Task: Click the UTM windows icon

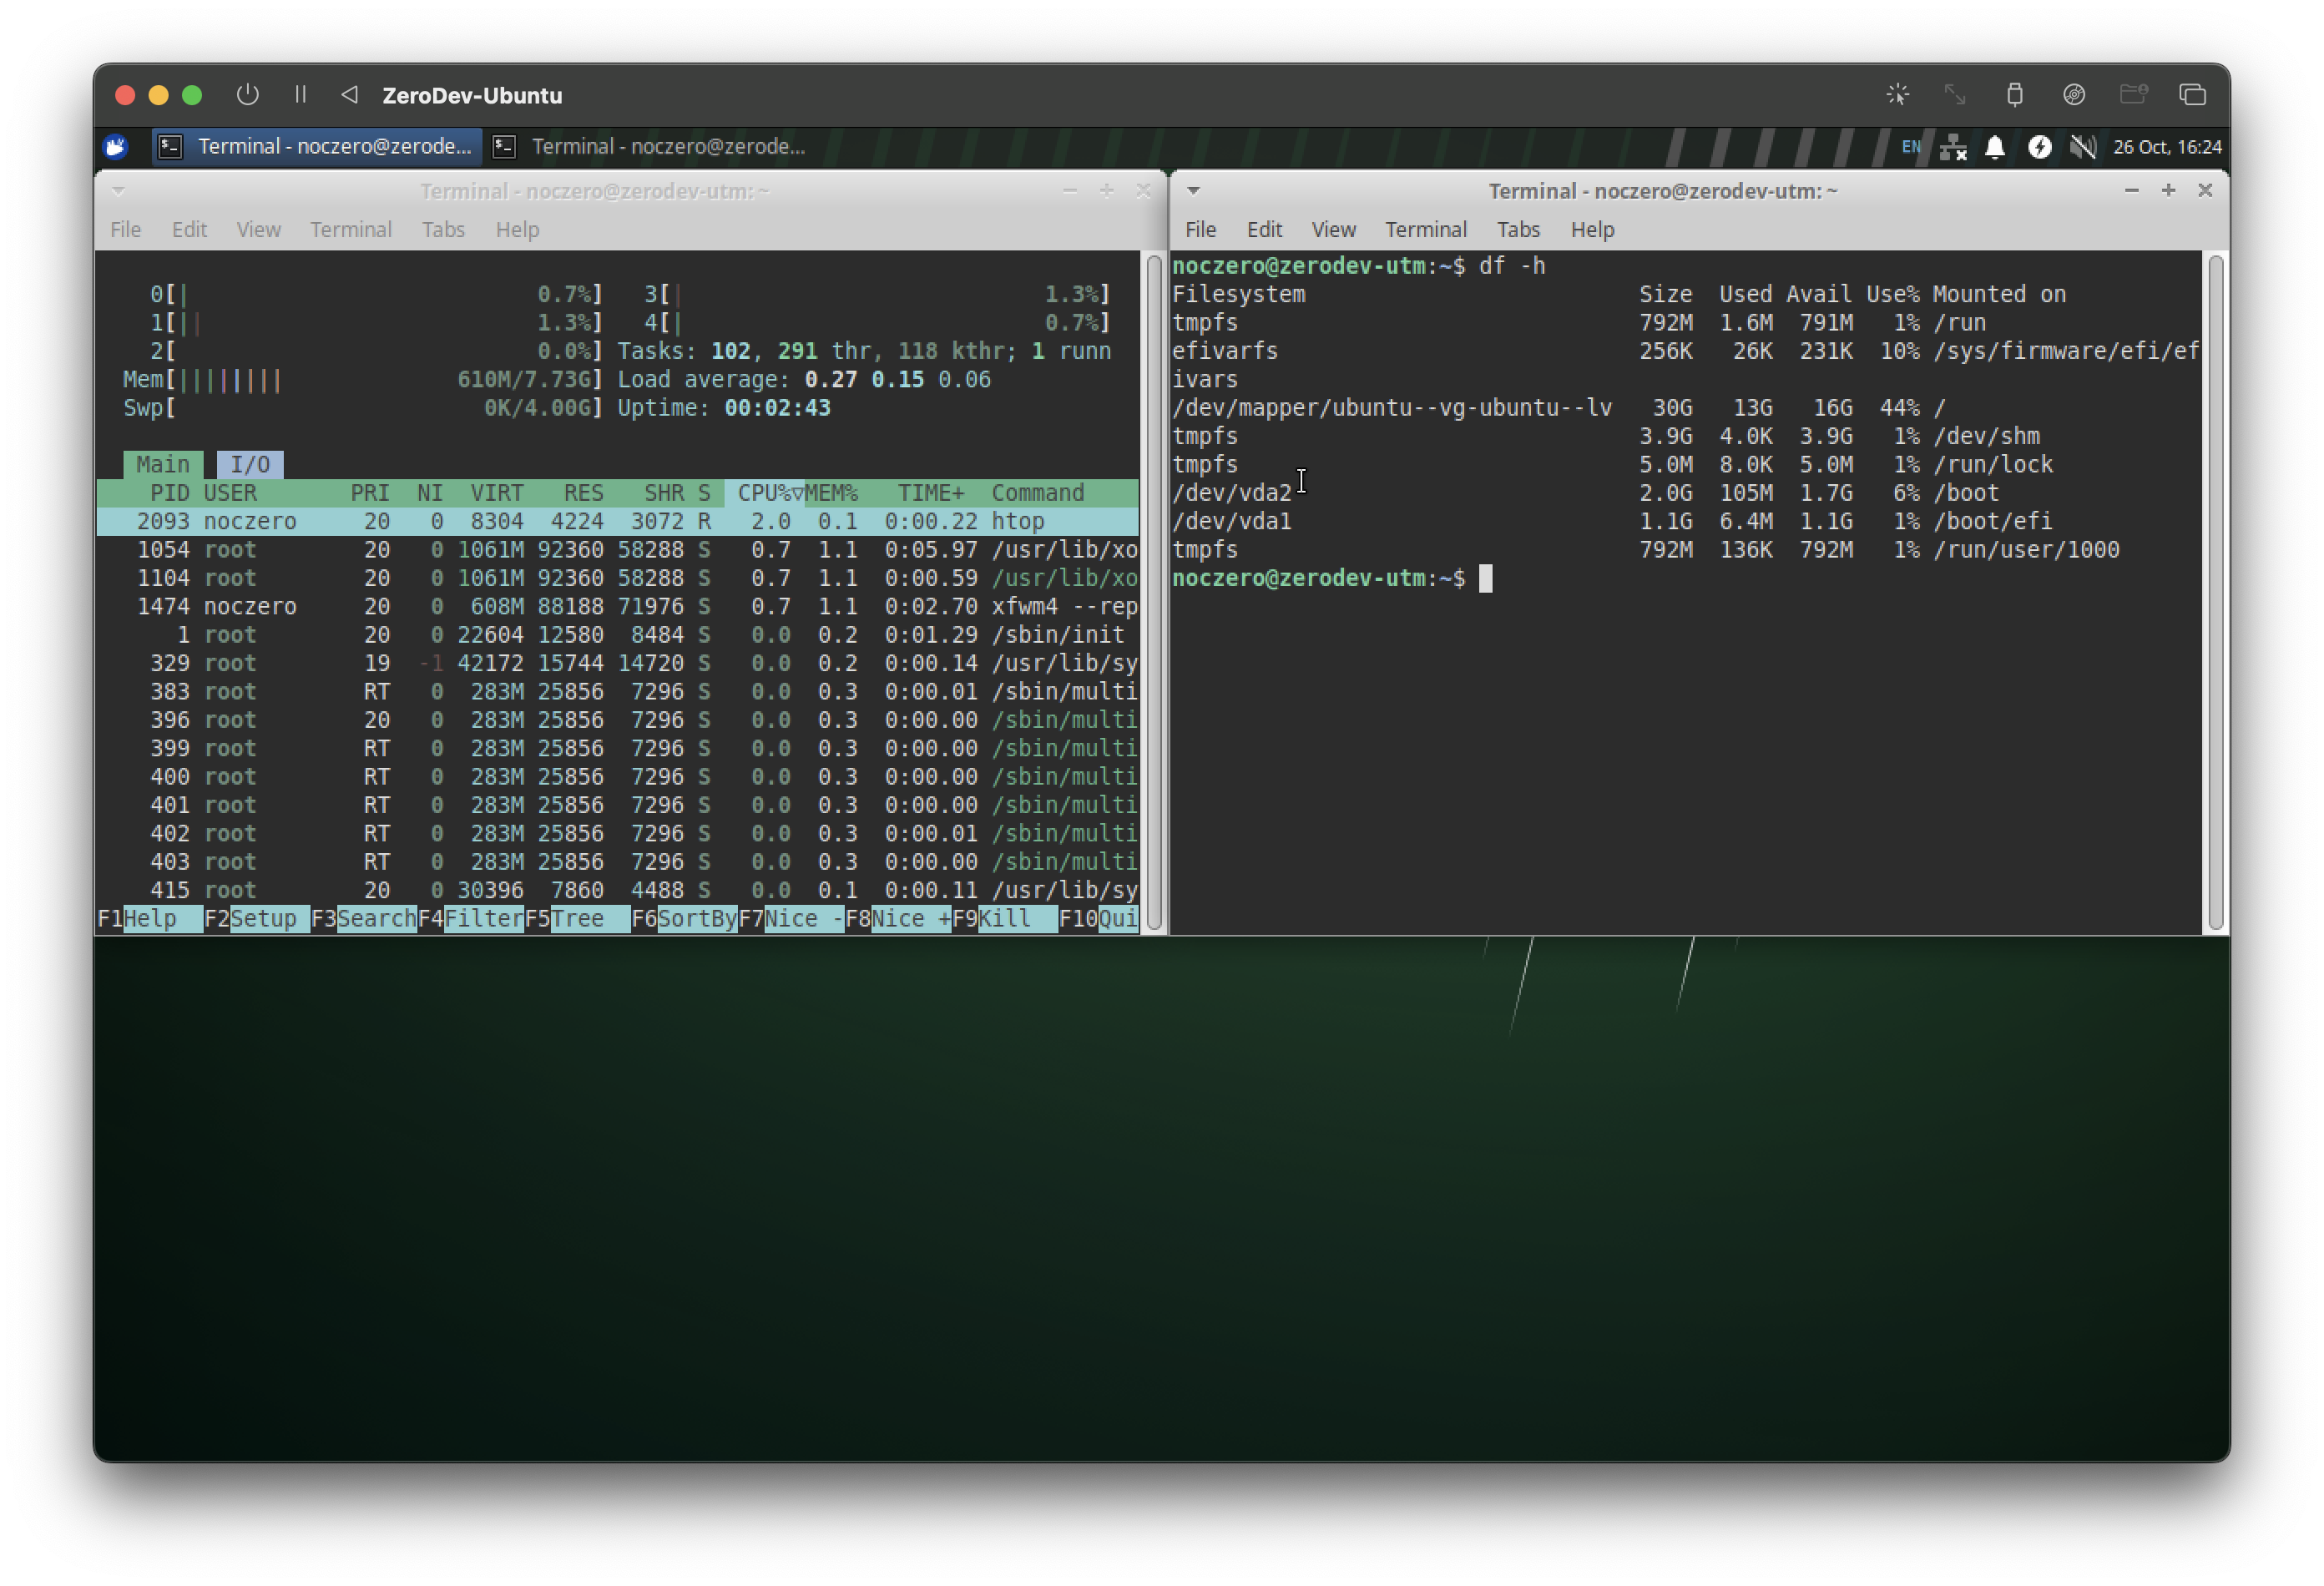Action: [x=2192, y=95]
